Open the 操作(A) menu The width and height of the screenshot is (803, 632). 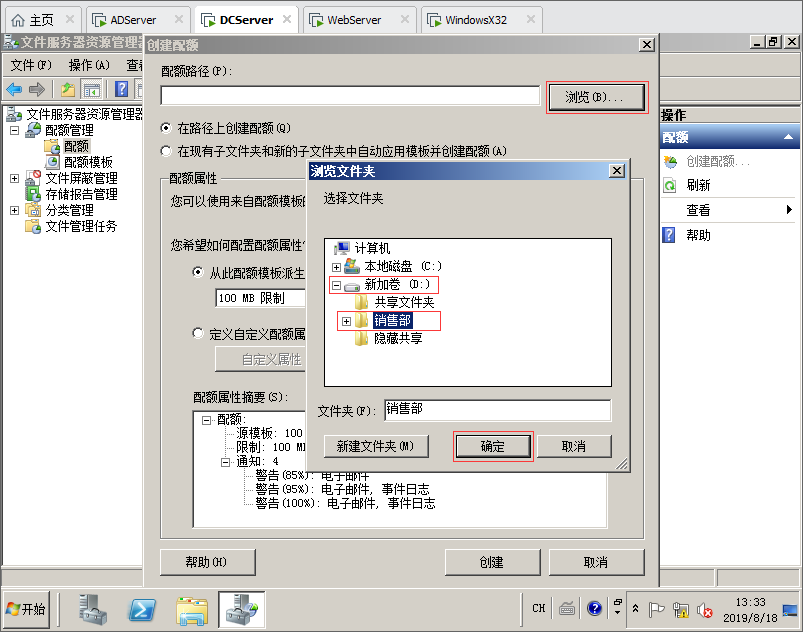pos(89,65)
